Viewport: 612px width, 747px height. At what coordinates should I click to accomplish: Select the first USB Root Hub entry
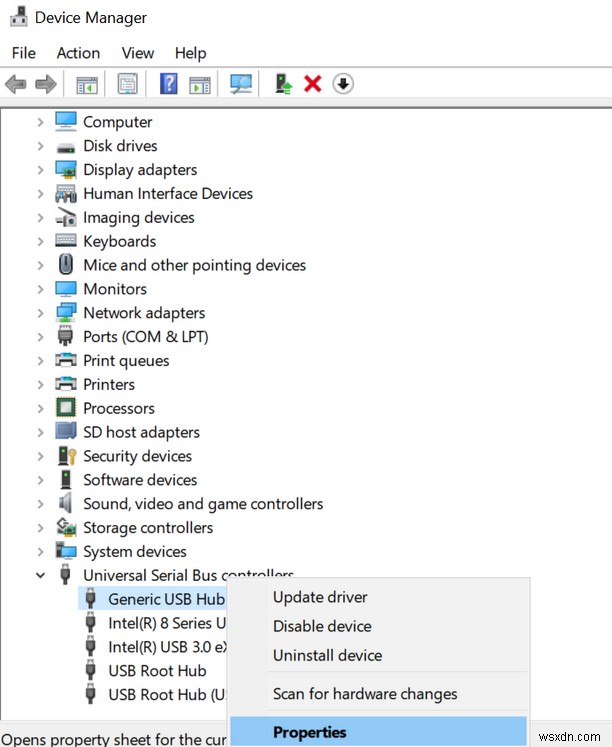coord(157,670)
